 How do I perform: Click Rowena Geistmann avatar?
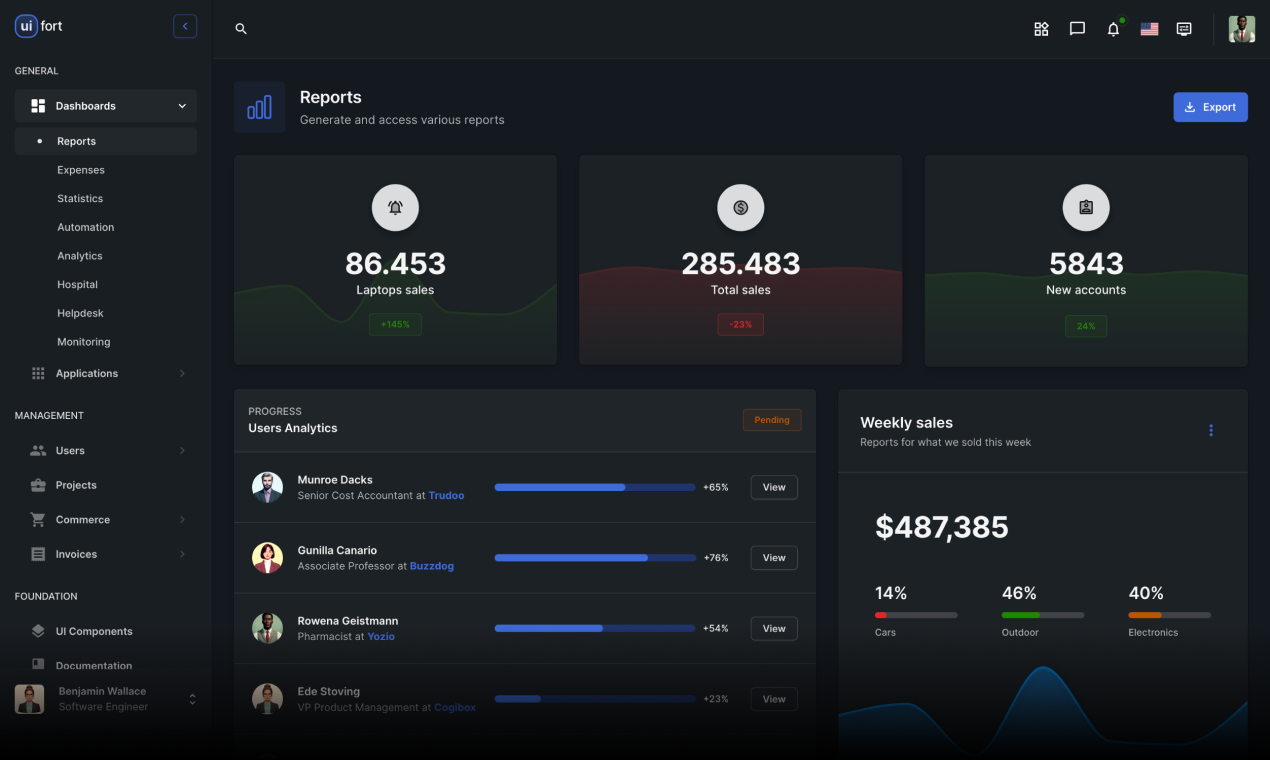267,628
